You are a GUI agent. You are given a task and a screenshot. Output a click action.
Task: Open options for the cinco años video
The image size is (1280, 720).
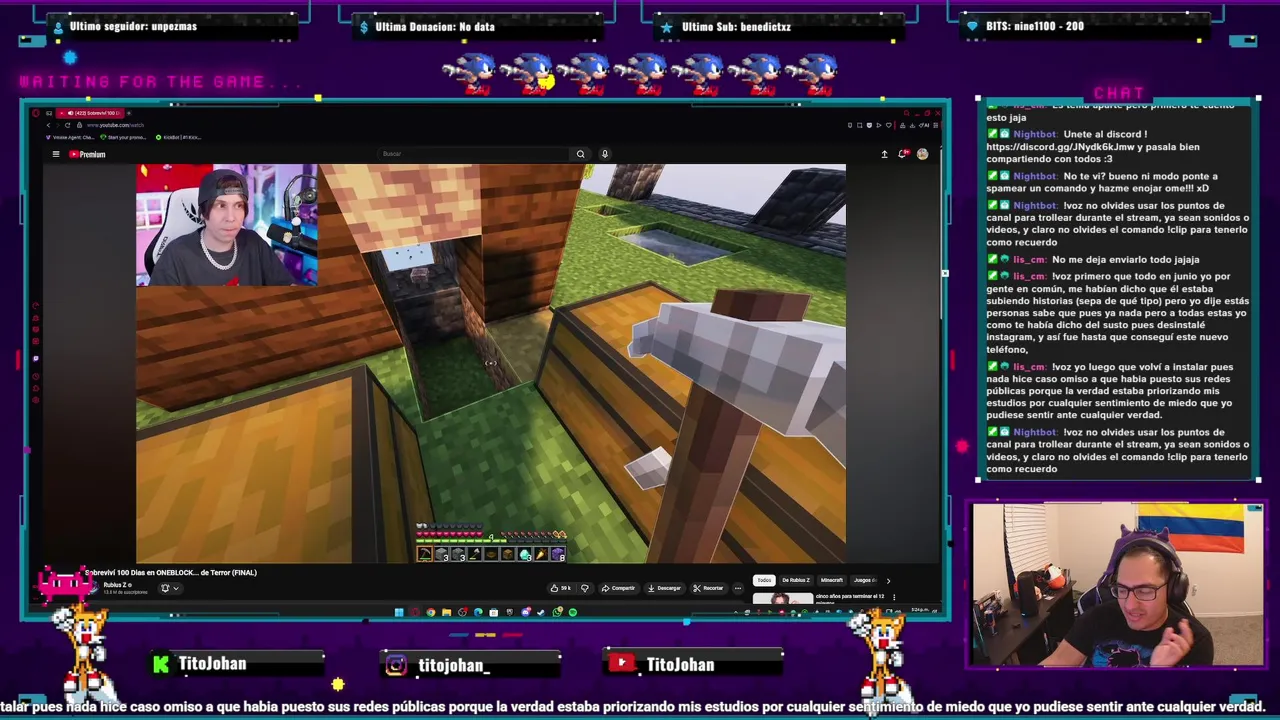894,597
